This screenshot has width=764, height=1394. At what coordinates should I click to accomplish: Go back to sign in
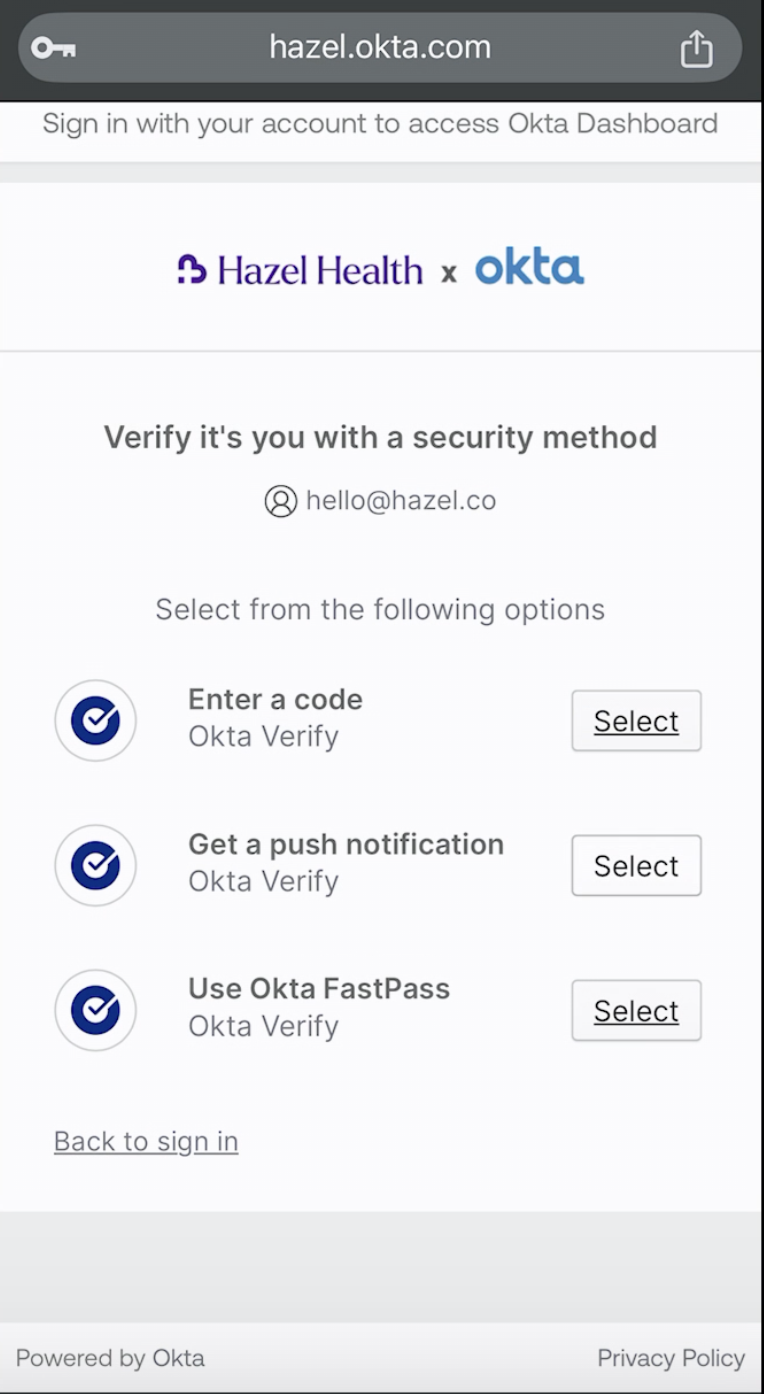coord(146,1141)
